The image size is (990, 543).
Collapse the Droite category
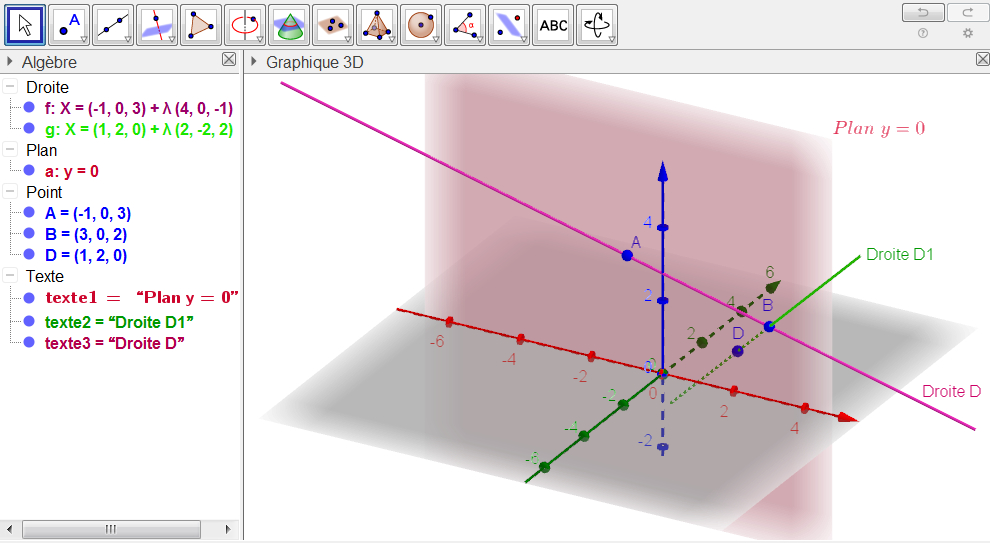pos(10,87)
